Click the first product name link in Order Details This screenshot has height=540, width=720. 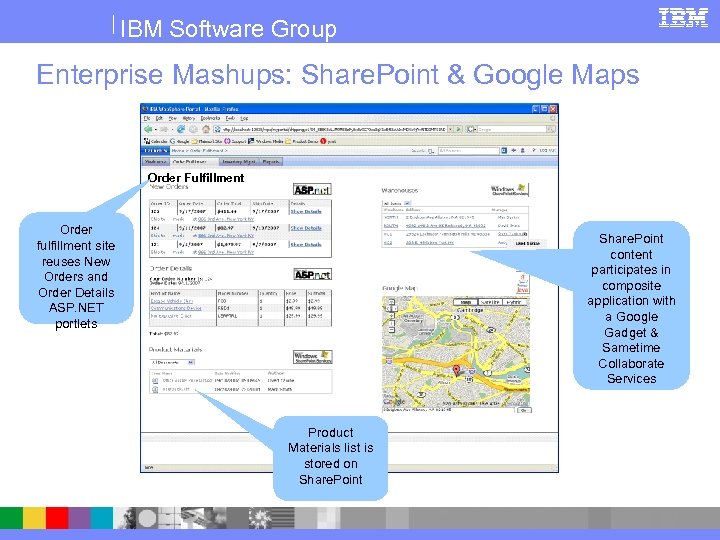click(x=172, y=301)
